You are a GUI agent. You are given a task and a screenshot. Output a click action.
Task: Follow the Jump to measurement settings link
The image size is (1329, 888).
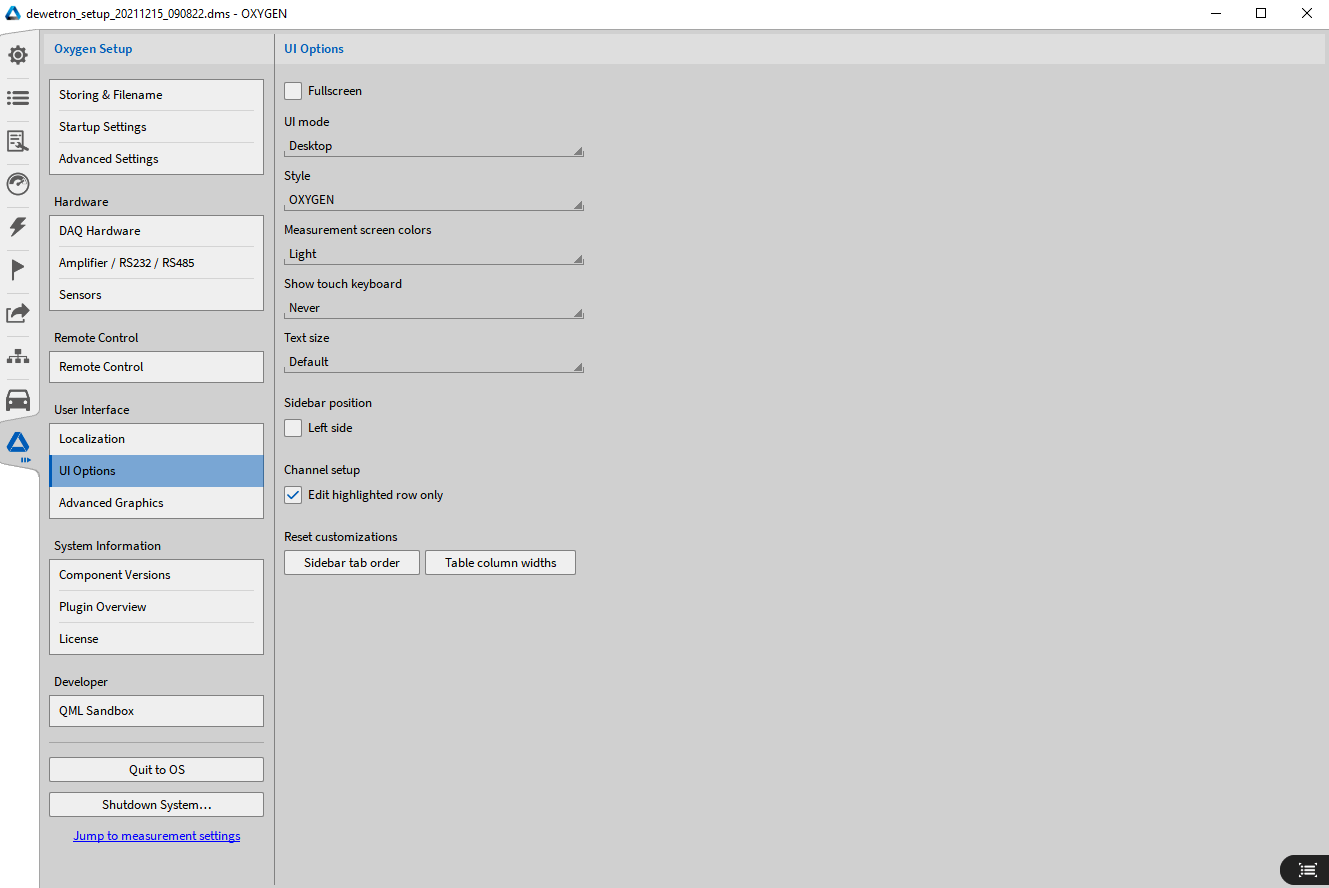[x=156, y=836]
